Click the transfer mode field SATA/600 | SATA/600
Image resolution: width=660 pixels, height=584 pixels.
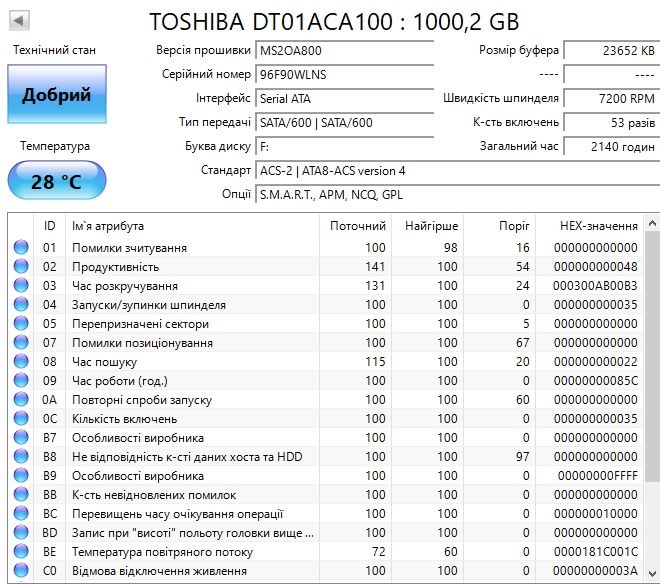point(344,123)
